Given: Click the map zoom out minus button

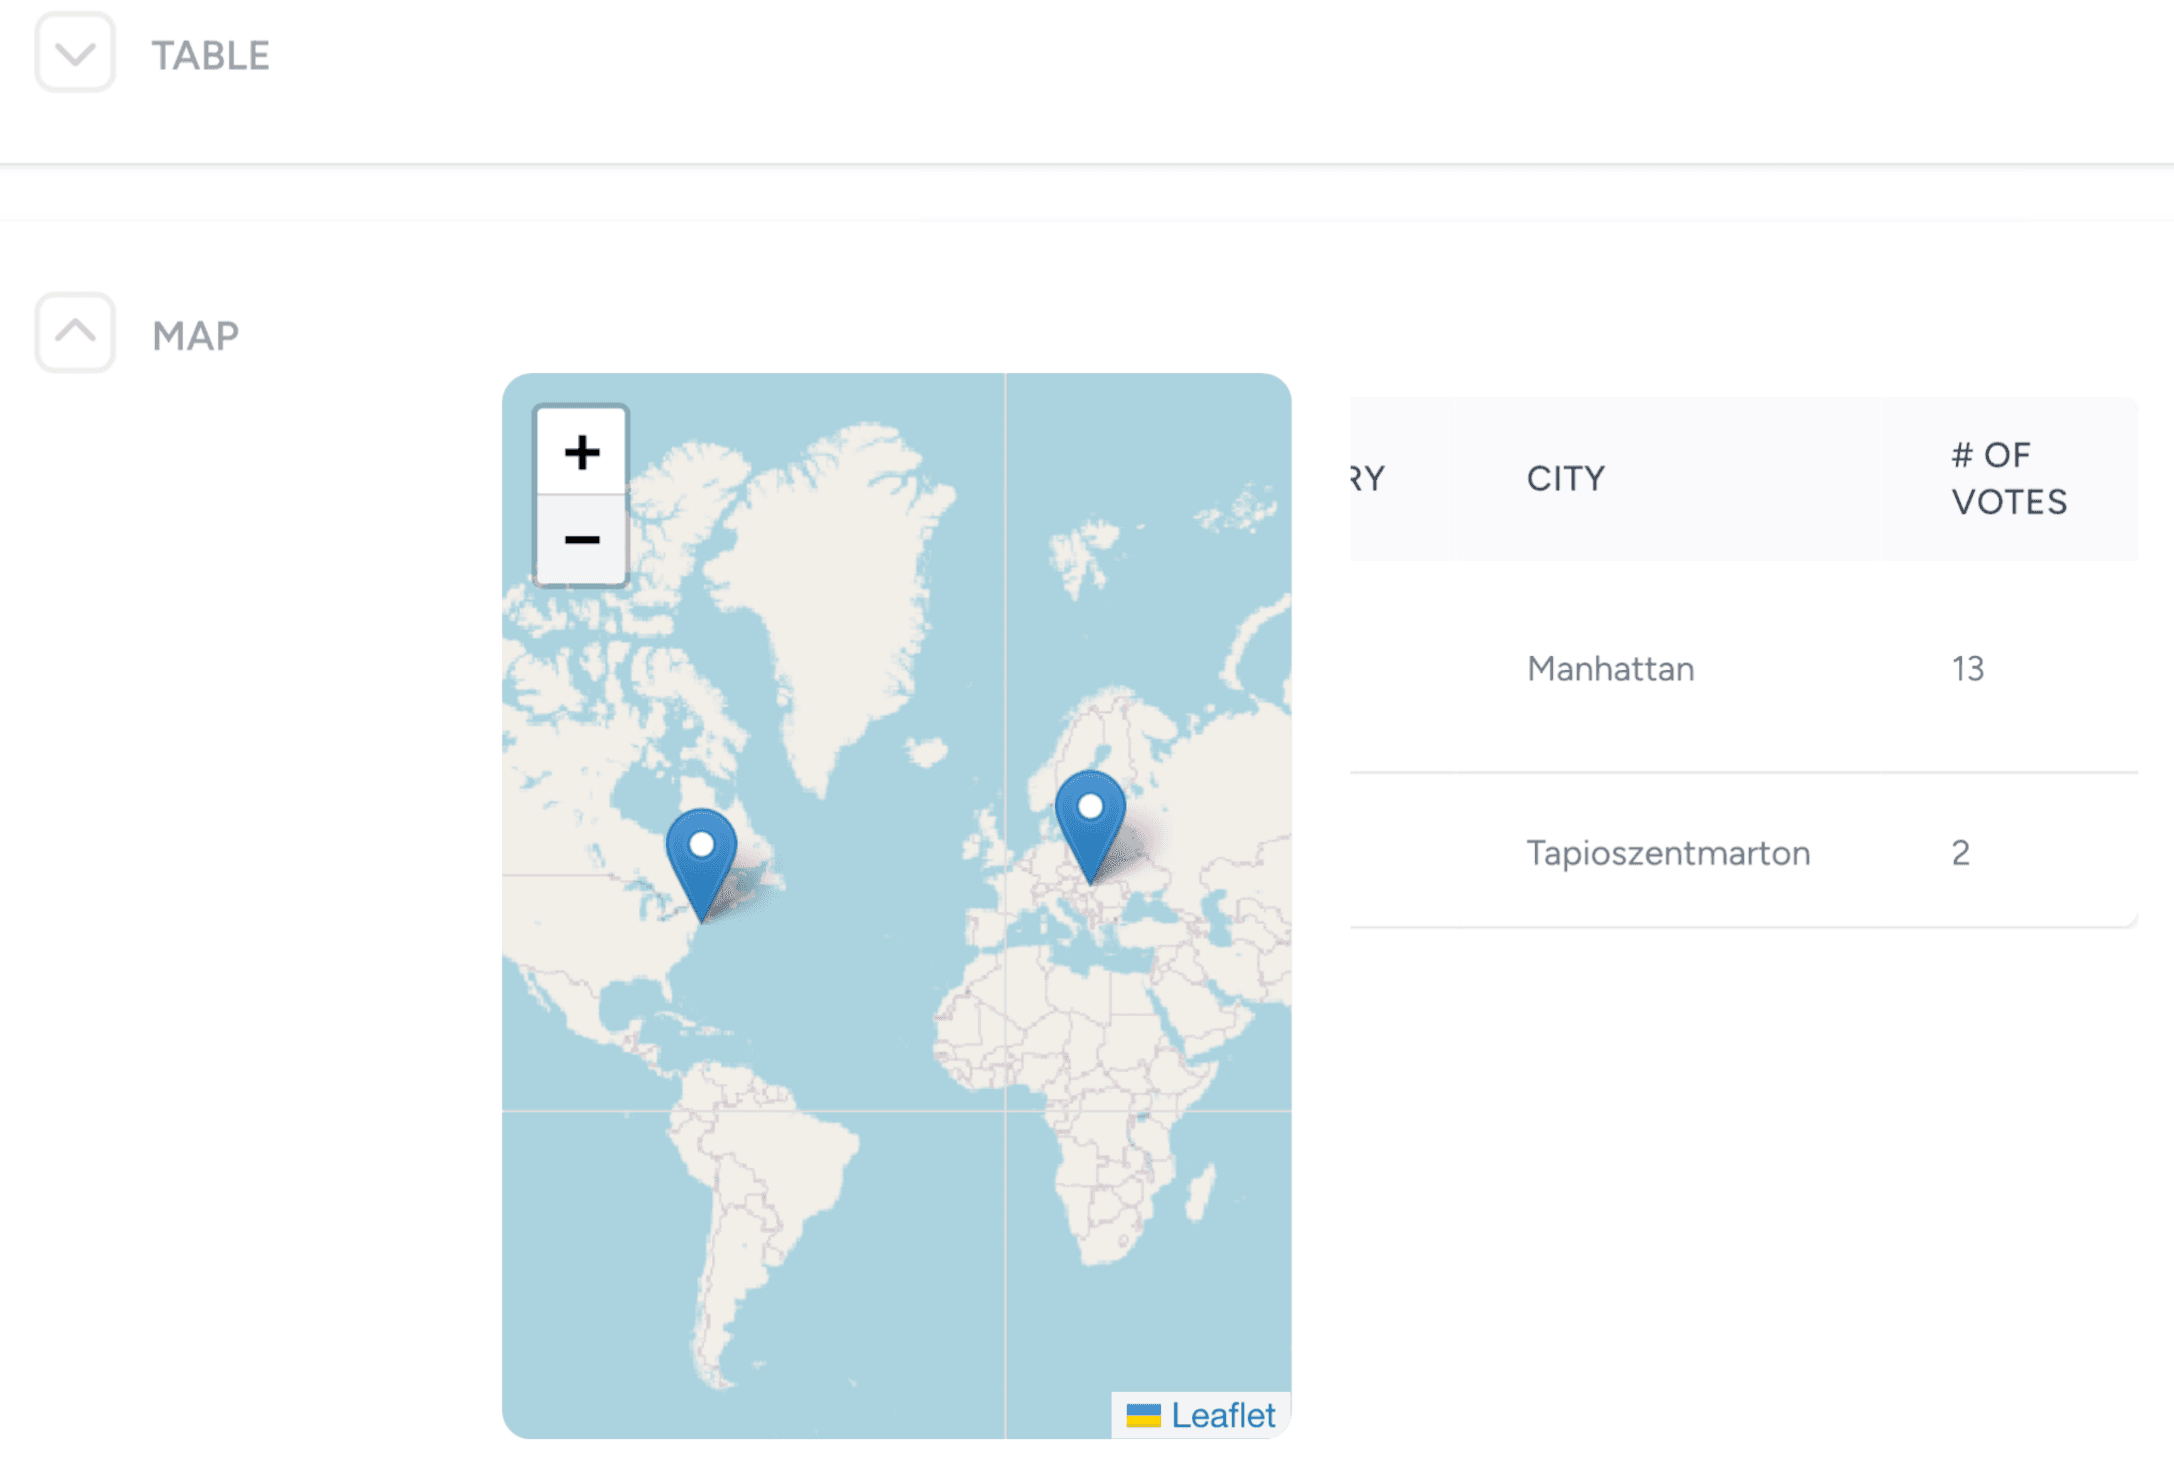Looking at the screenshot, I should (581, 540).
